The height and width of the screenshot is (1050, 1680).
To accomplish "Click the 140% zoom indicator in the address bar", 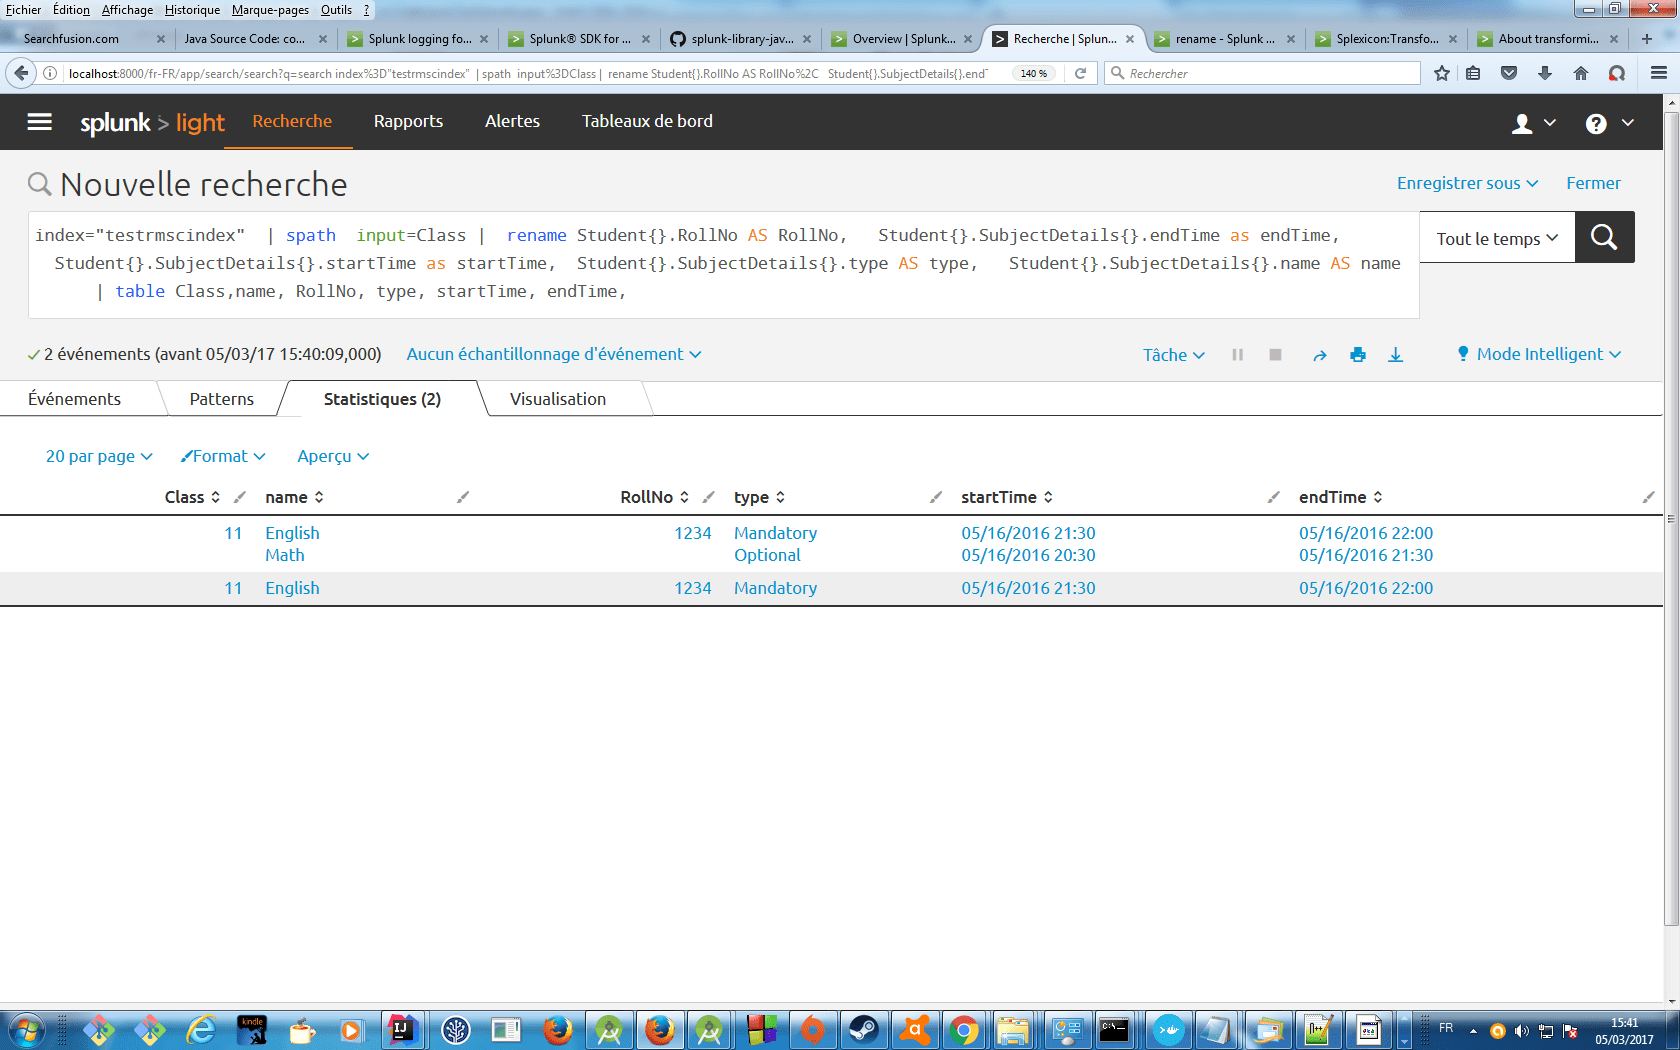I will tap(1033, 72).
